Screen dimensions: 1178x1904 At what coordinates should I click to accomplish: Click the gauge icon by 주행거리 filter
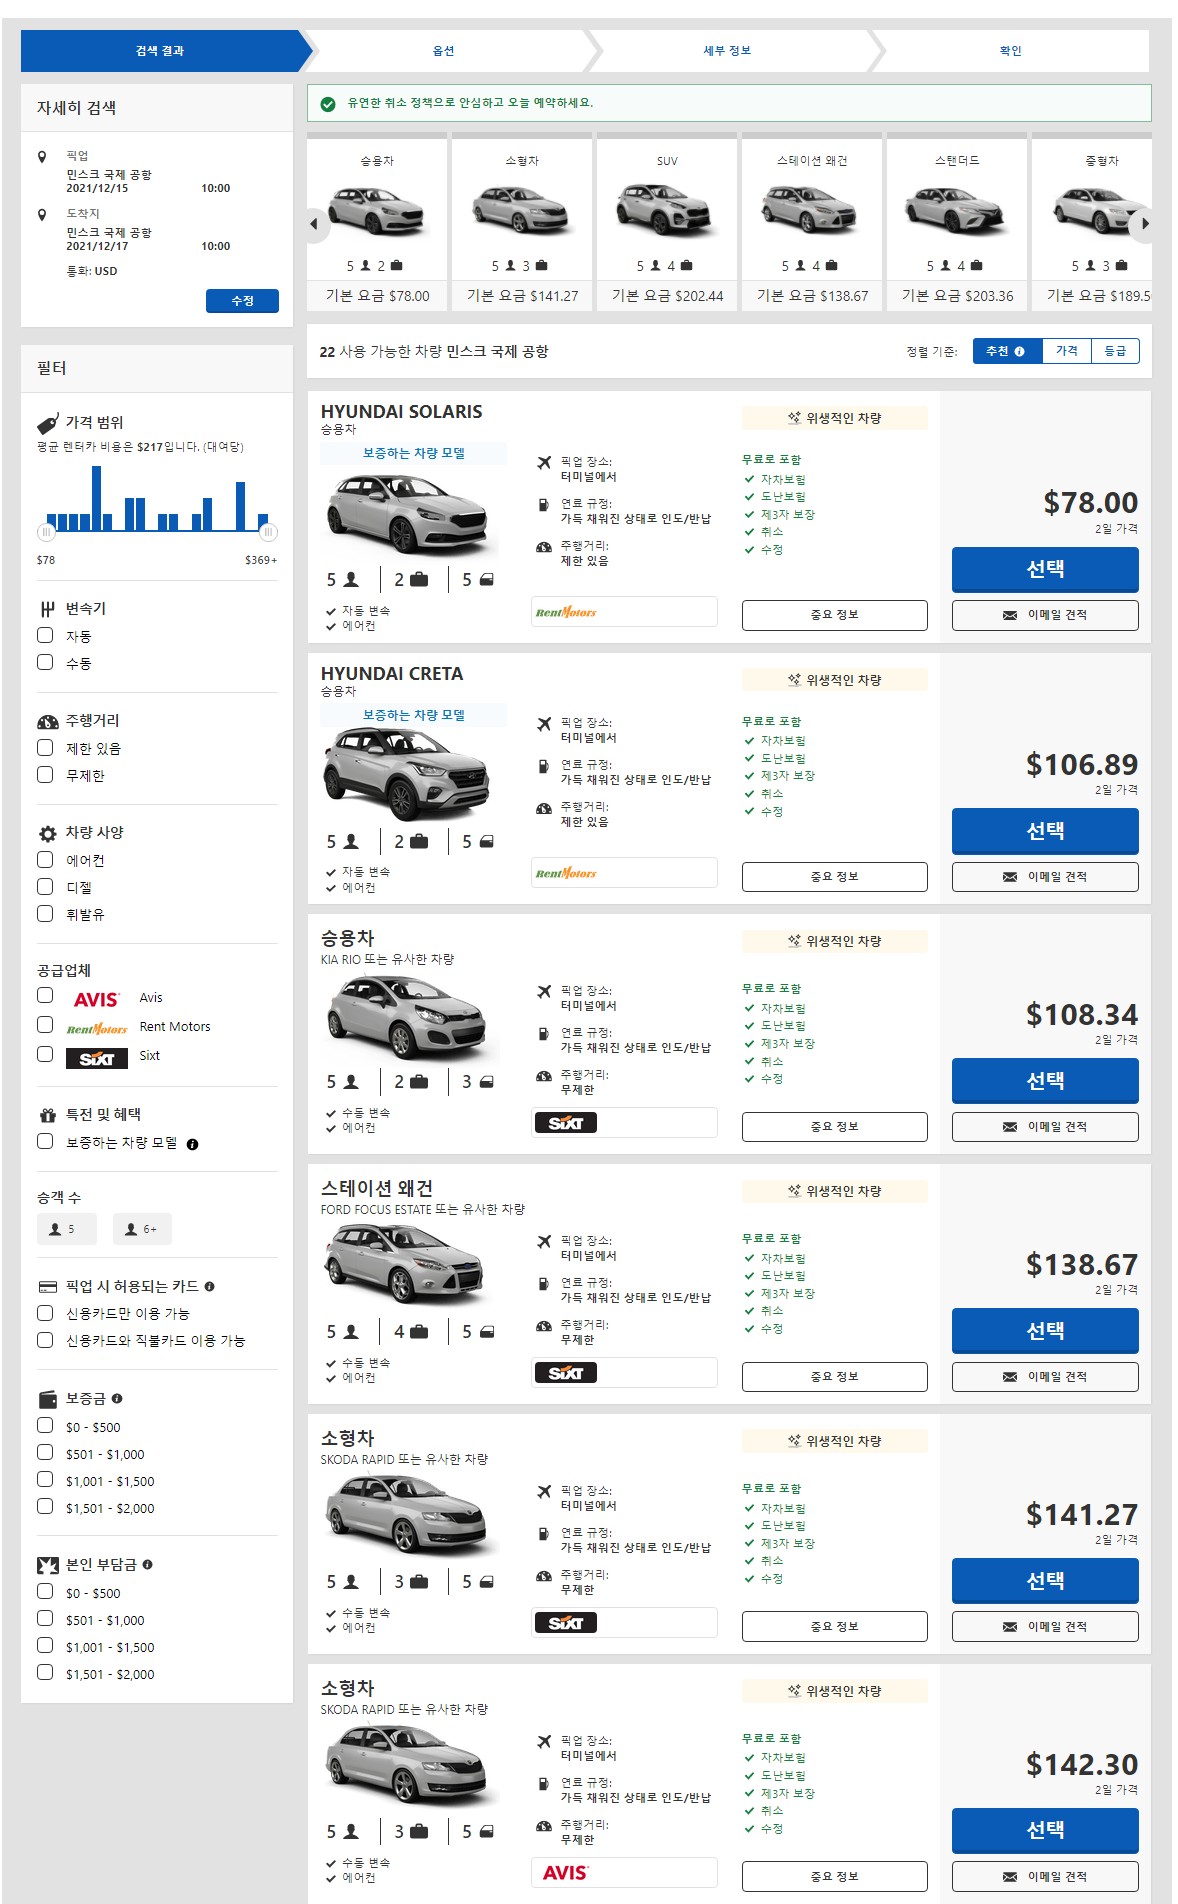click(x=48, y=721)
